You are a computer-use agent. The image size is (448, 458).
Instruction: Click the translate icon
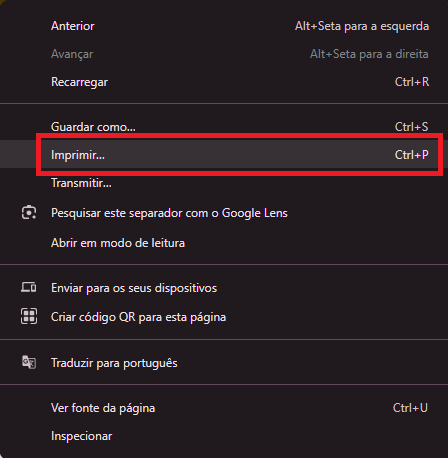tap(29, 362)
